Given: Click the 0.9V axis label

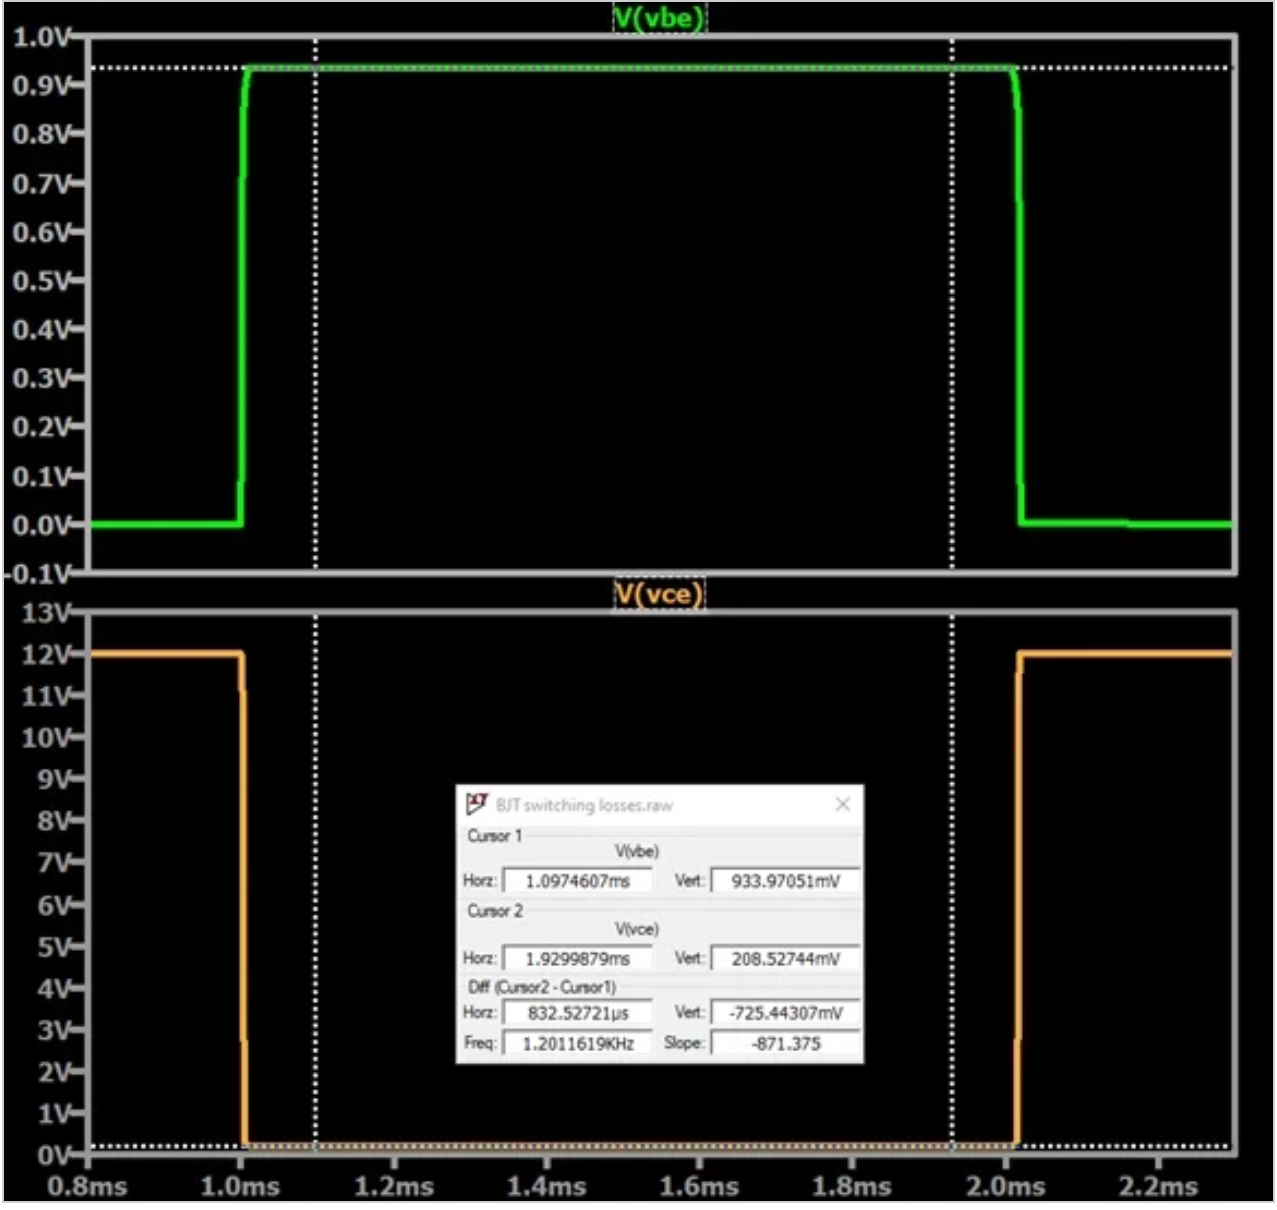Looking at the screenshot, I should tap(40, 85).
